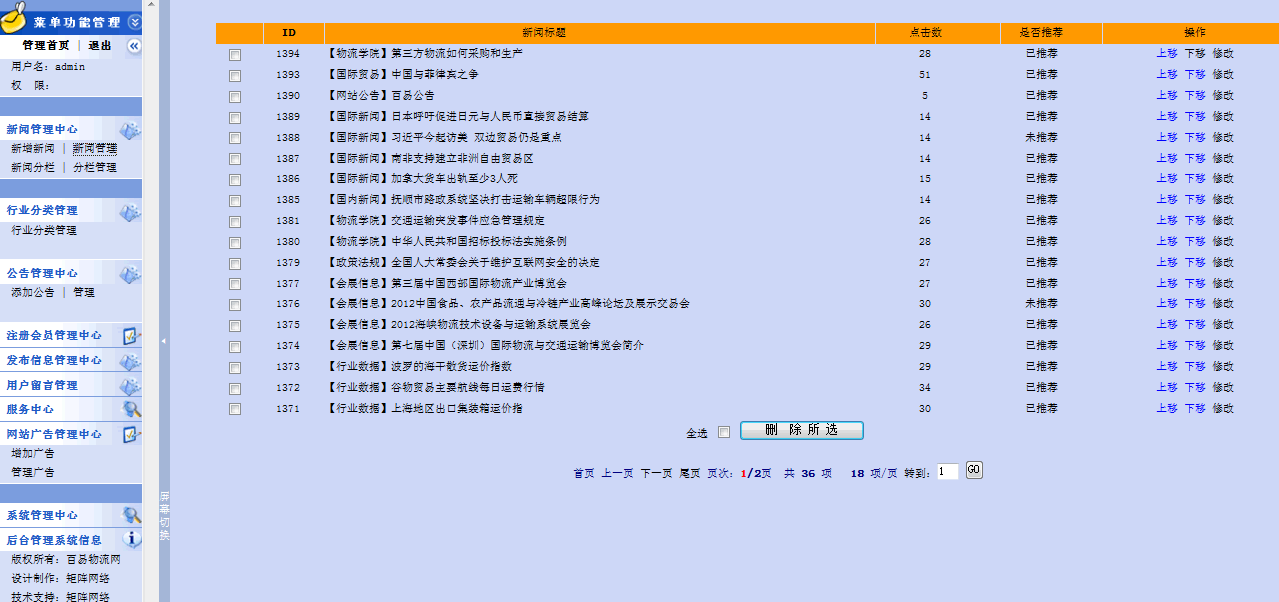This screenshot has height=602, width=1279.
Task: Click the 转到 page number input field
Action: coord(948,472)
